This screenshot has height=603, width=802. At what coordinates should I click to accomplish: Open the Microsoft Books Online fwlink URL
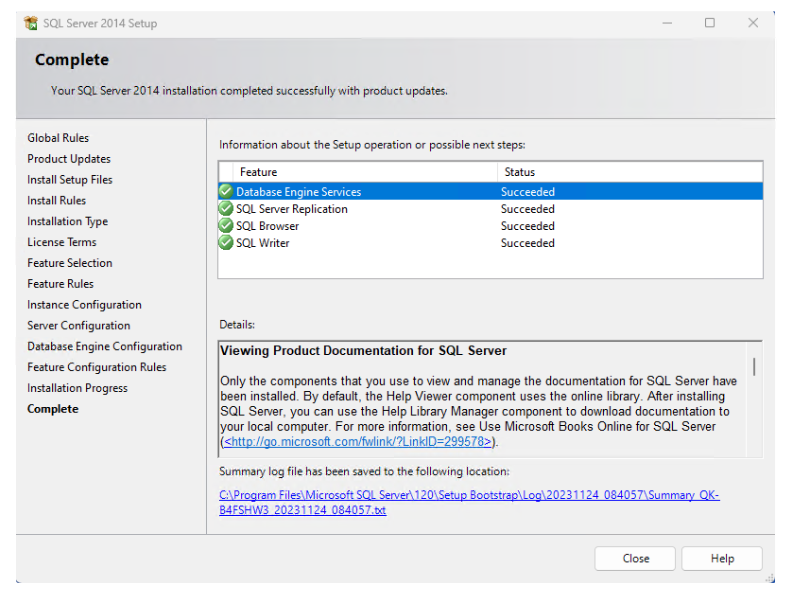click(358, 441)
